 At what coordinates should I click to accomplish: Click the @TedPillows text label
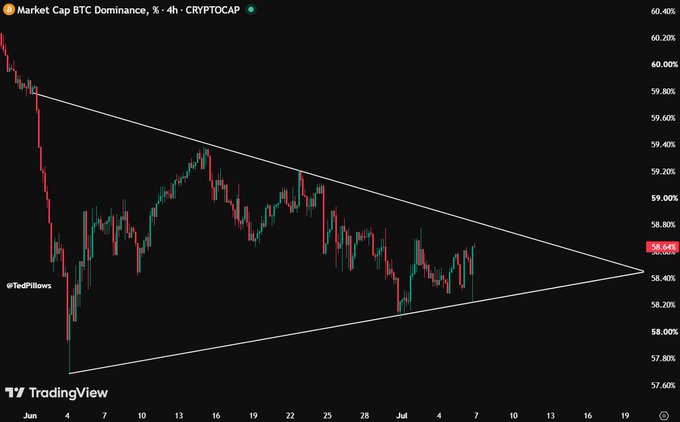click(29, 285)
